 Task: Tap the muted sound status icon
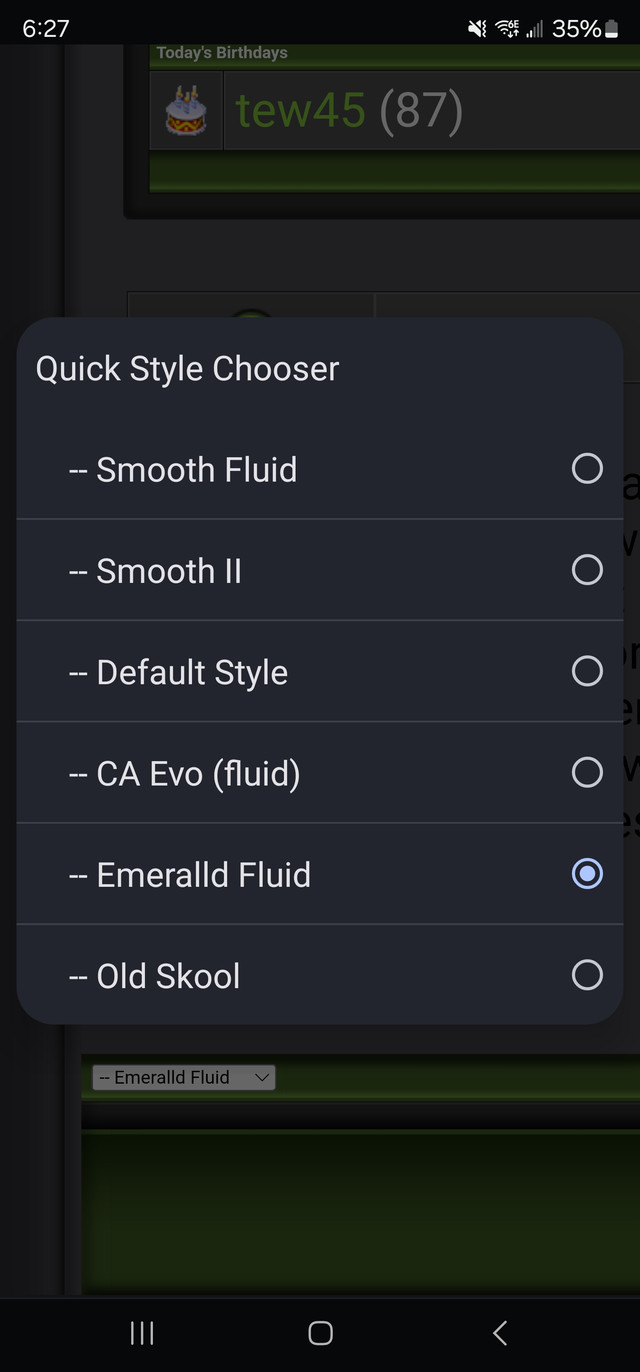point(477,30)
